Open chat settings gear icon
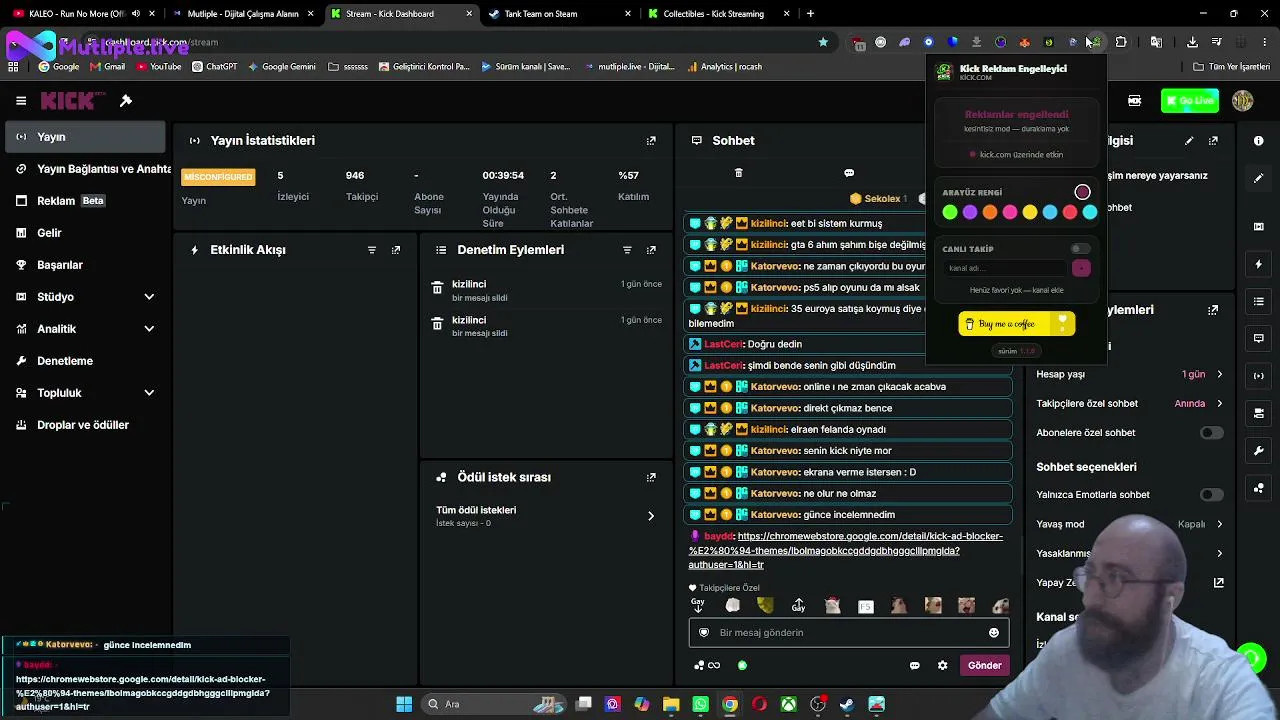Image resolution: width=1280 pixels, height=720 pixels. click(x=942, y=665)
